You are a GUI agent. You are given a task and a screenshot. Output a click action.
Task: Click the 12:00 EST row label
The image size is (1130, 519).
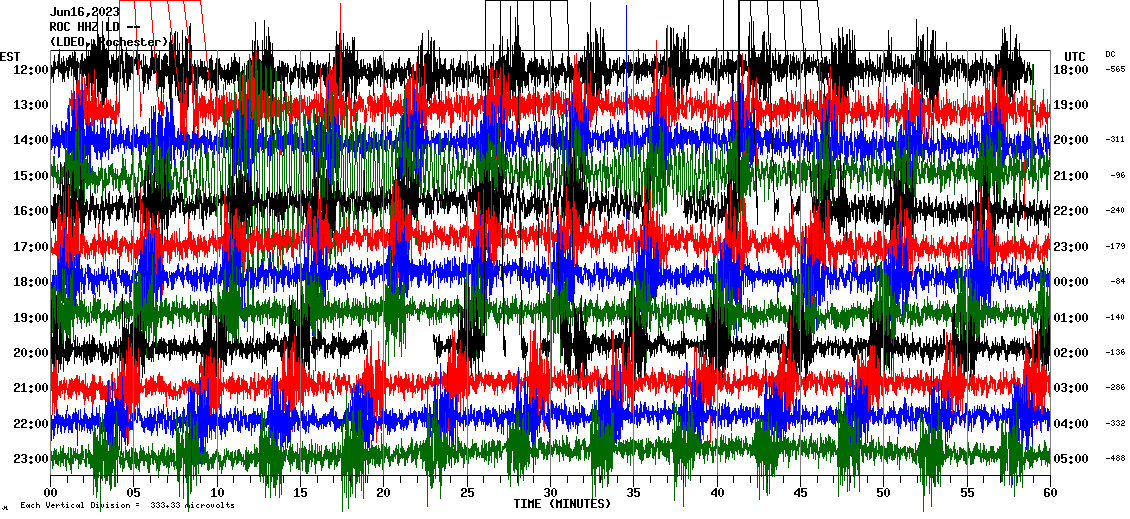click(x=31, y=70)
